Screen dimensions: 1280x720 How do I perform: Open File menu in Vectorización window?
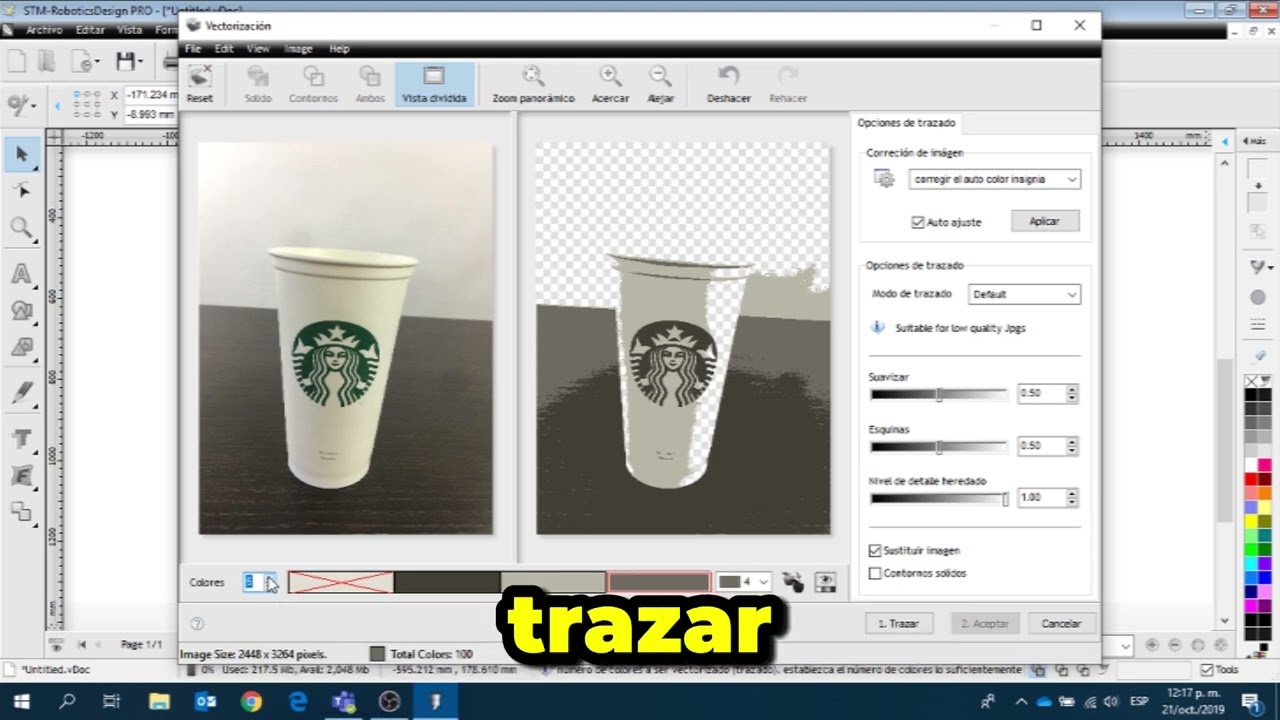coord(193,49)
